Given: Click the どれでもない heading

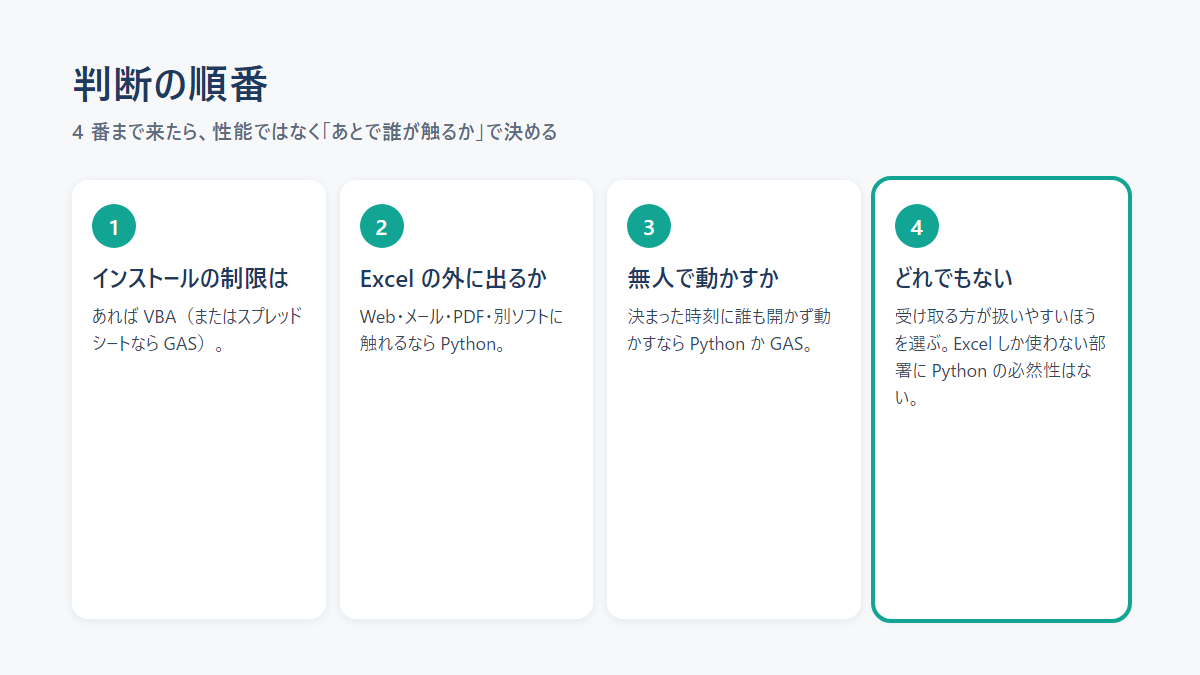Looking at the screenshot, I should tap(954, 278).
